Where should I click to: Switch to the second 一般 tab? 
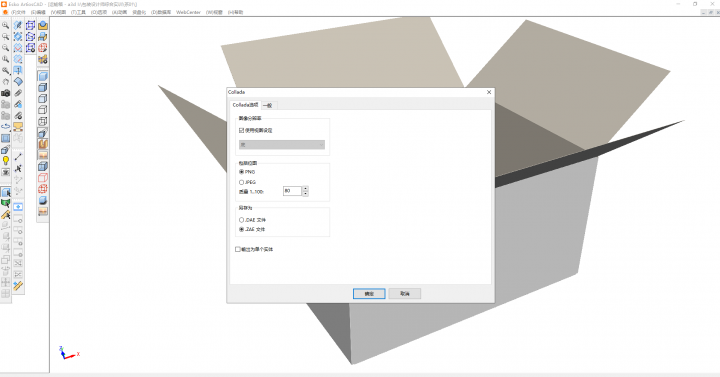click(268, 106)
